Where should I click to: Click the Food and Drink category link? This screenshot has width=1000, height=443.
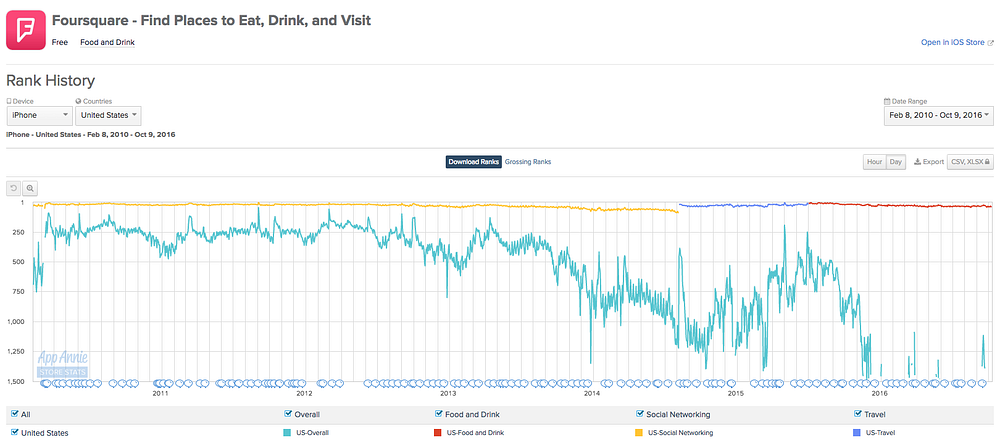point(107,43)
